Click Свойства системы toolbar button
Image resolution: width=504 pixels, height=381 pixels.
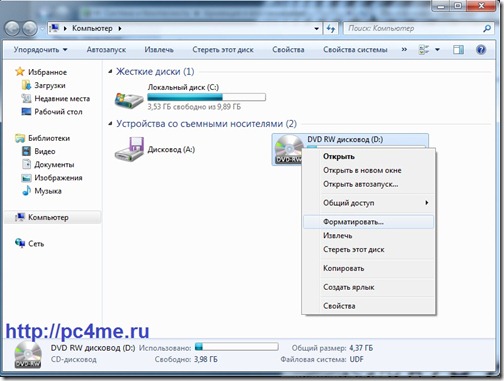pyautogui.click(x=355, y=50)
